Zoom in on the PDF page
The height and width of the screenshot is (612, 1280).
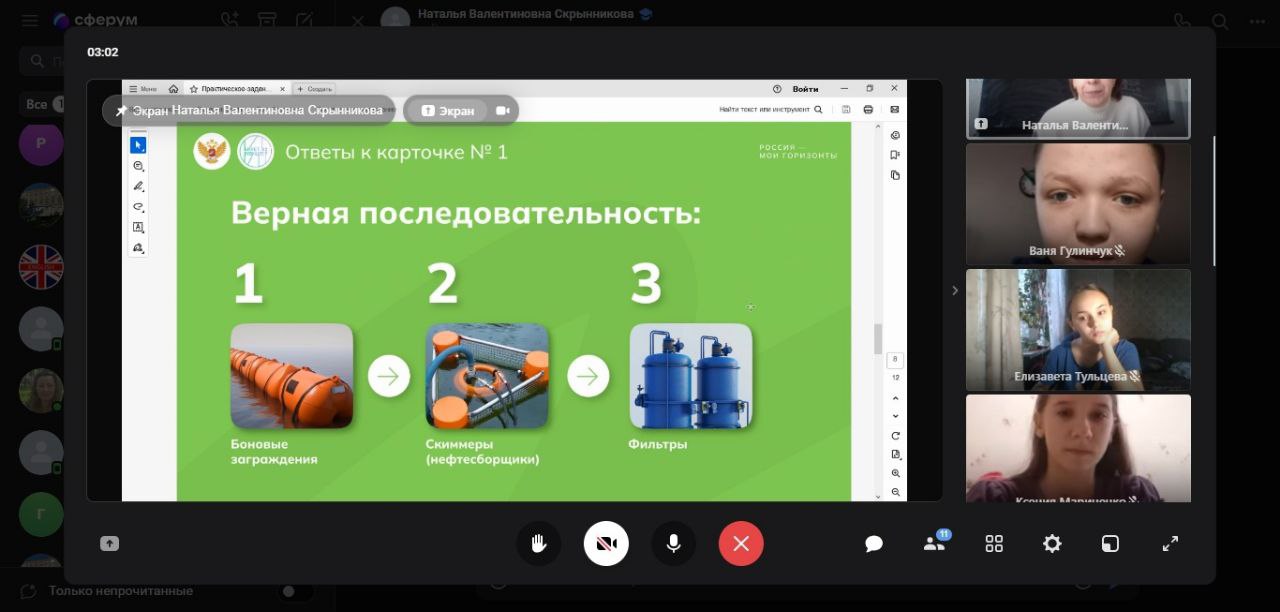pos(895,473)
